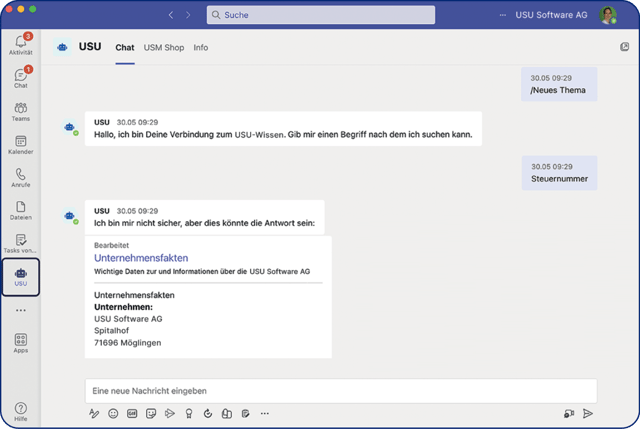
Task: Click the USU title in chat header
Action: [x=90, y=47]
